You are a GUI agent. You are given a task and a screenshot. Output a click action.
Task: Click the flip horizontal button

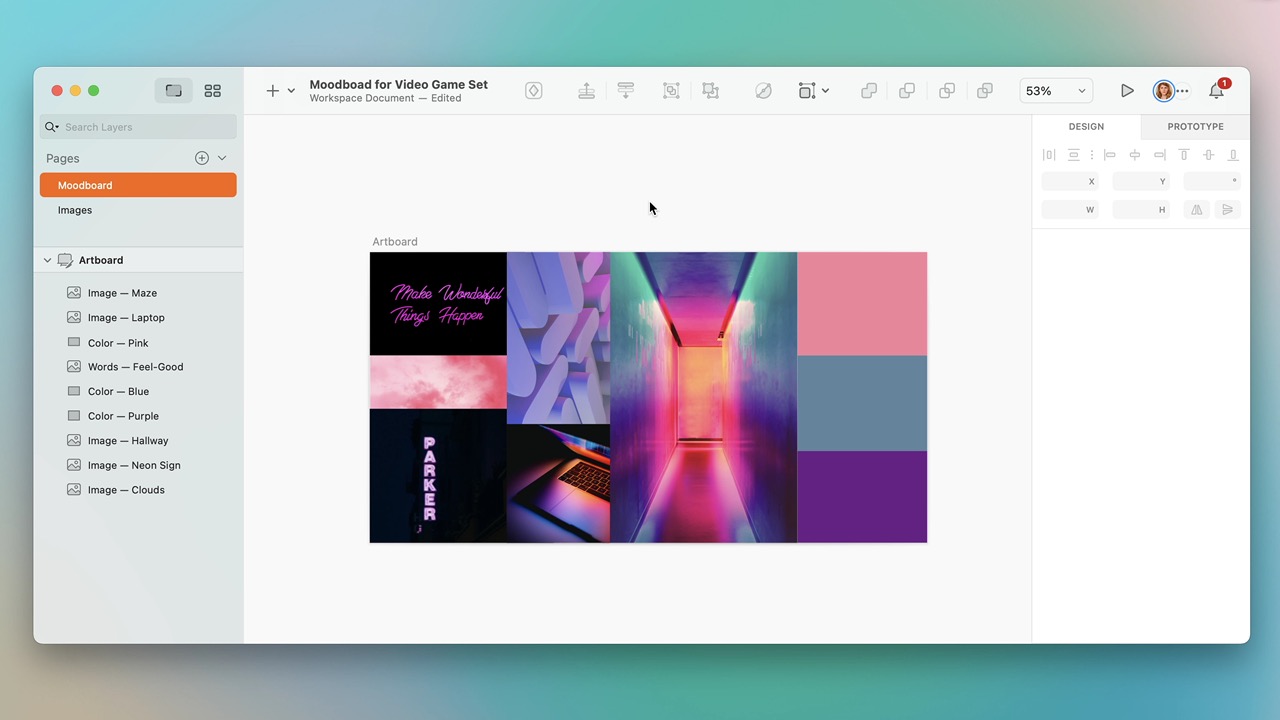click(1197, 210)
